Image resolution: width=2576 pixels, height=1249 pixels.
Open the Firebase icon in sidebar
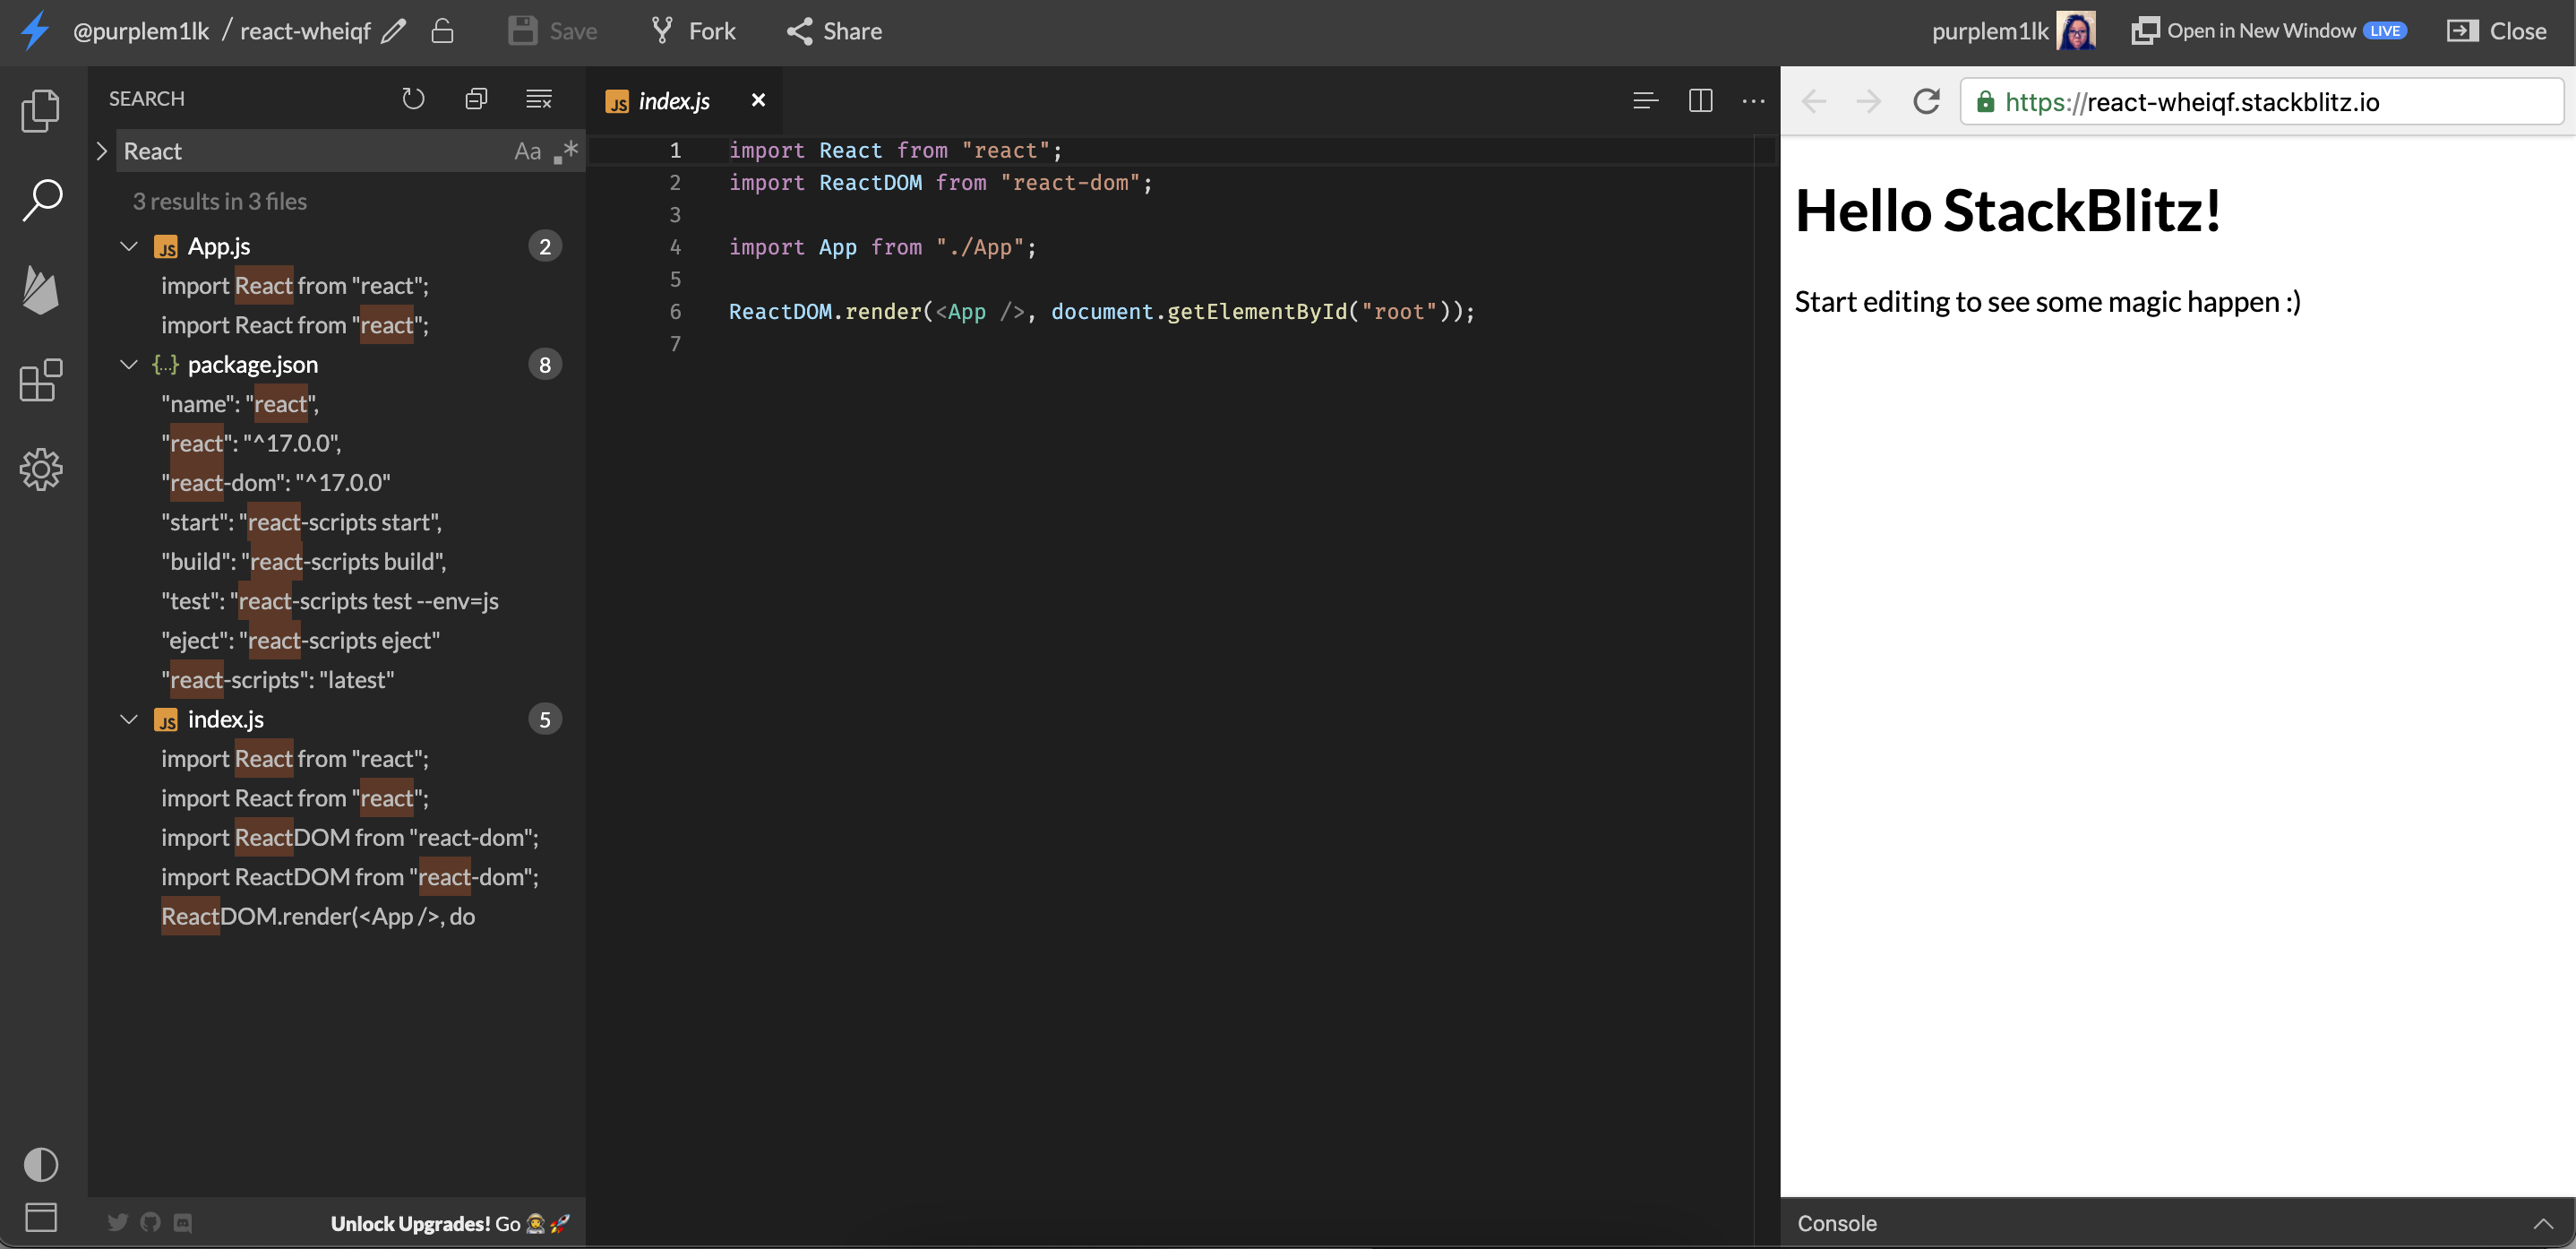[41, 290]
